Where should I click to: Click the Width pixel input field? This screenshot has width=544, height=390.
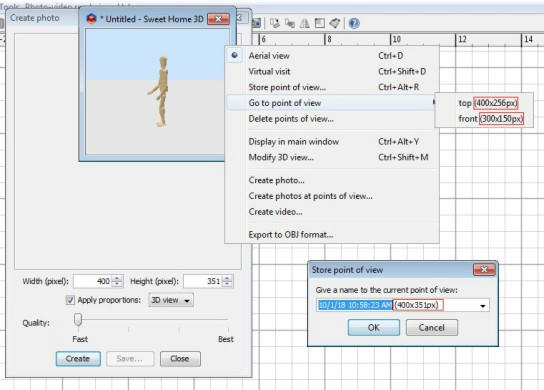coord(93,281)
